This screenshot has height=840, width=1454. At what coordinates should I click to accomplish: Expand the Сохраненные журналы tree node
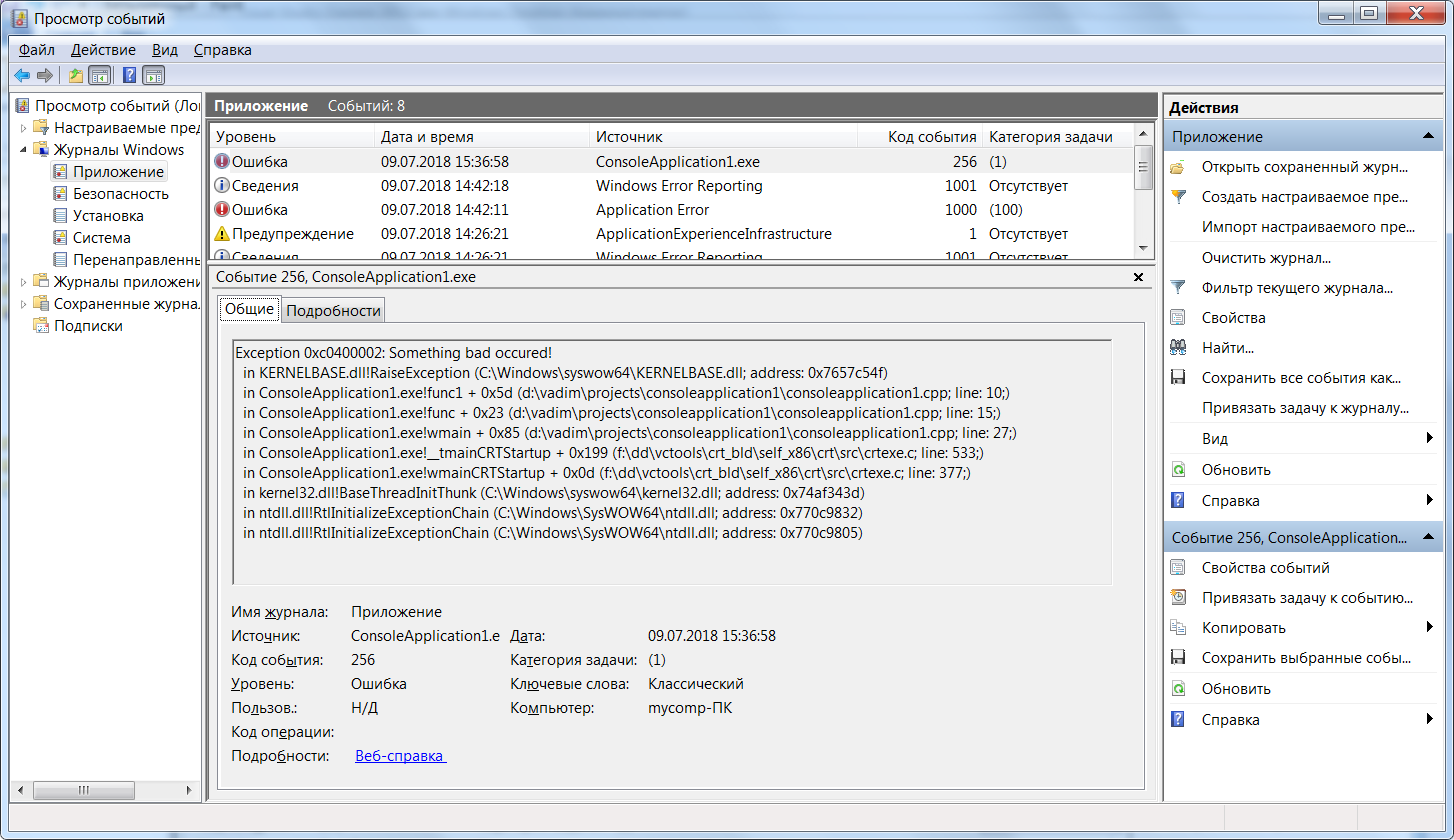[x=24, y=303]
